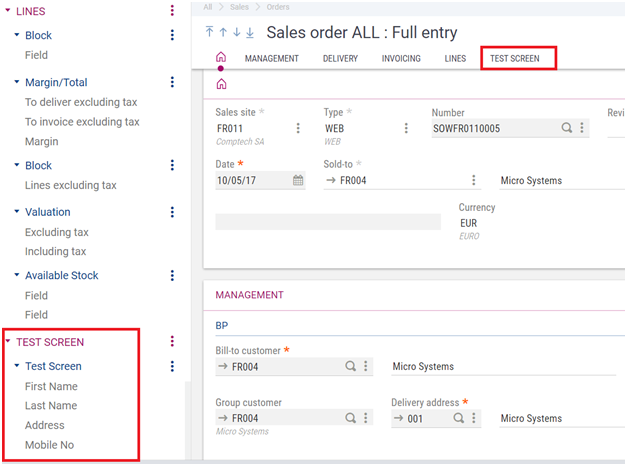Collapse the Available Stock block
Image resolution: width=628 pixels, height=466 pixels.
click(17, 275)
